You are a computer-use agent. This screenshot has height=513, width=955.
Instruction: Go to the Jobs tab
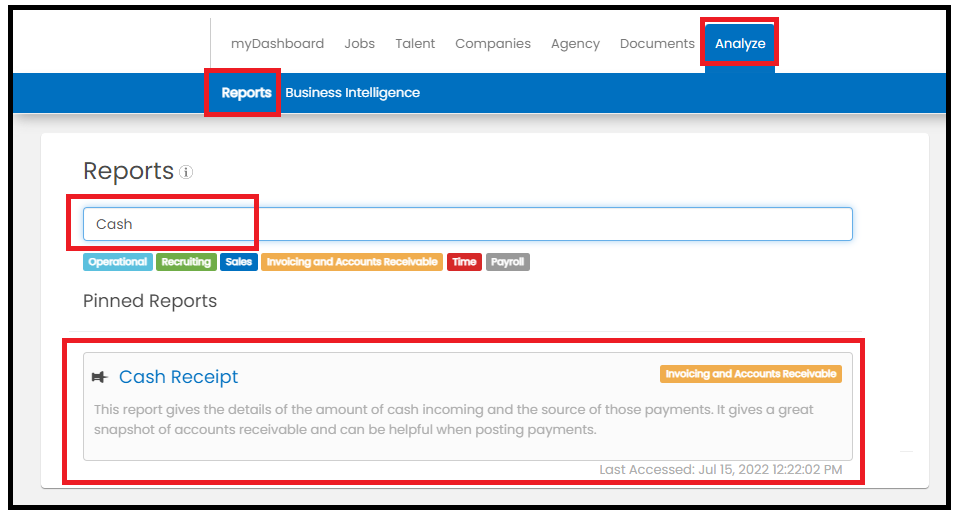click(x=359, y=44)
